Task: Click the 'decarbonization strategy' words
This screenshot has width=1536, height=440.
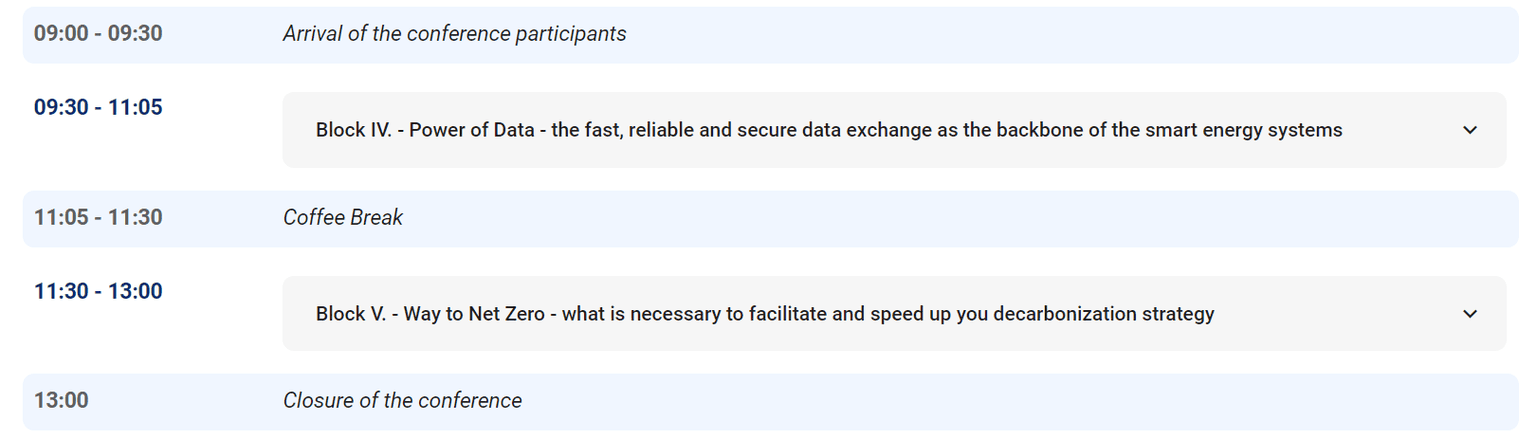Action: pyautogui.click(x=1108, y=314)
